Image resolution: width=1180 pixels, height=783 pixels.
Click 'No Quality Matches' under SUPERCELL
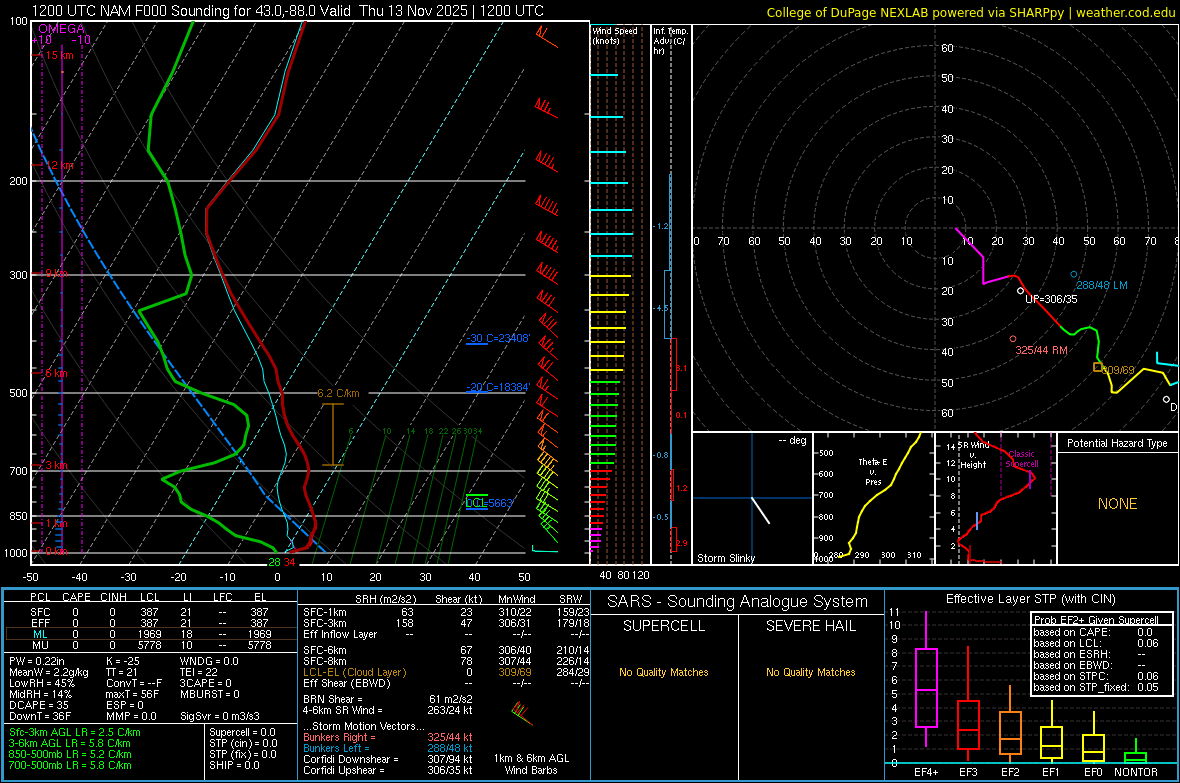(x=664, y=672)
